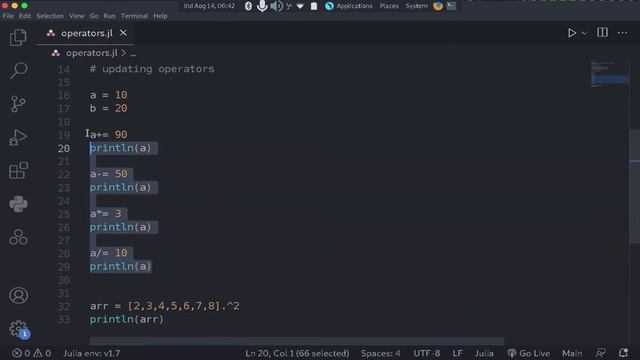Screen dimensions: 640x360
Task: Expand the breadcrumb ellipsis segment
Action: (x=133, y=53)
